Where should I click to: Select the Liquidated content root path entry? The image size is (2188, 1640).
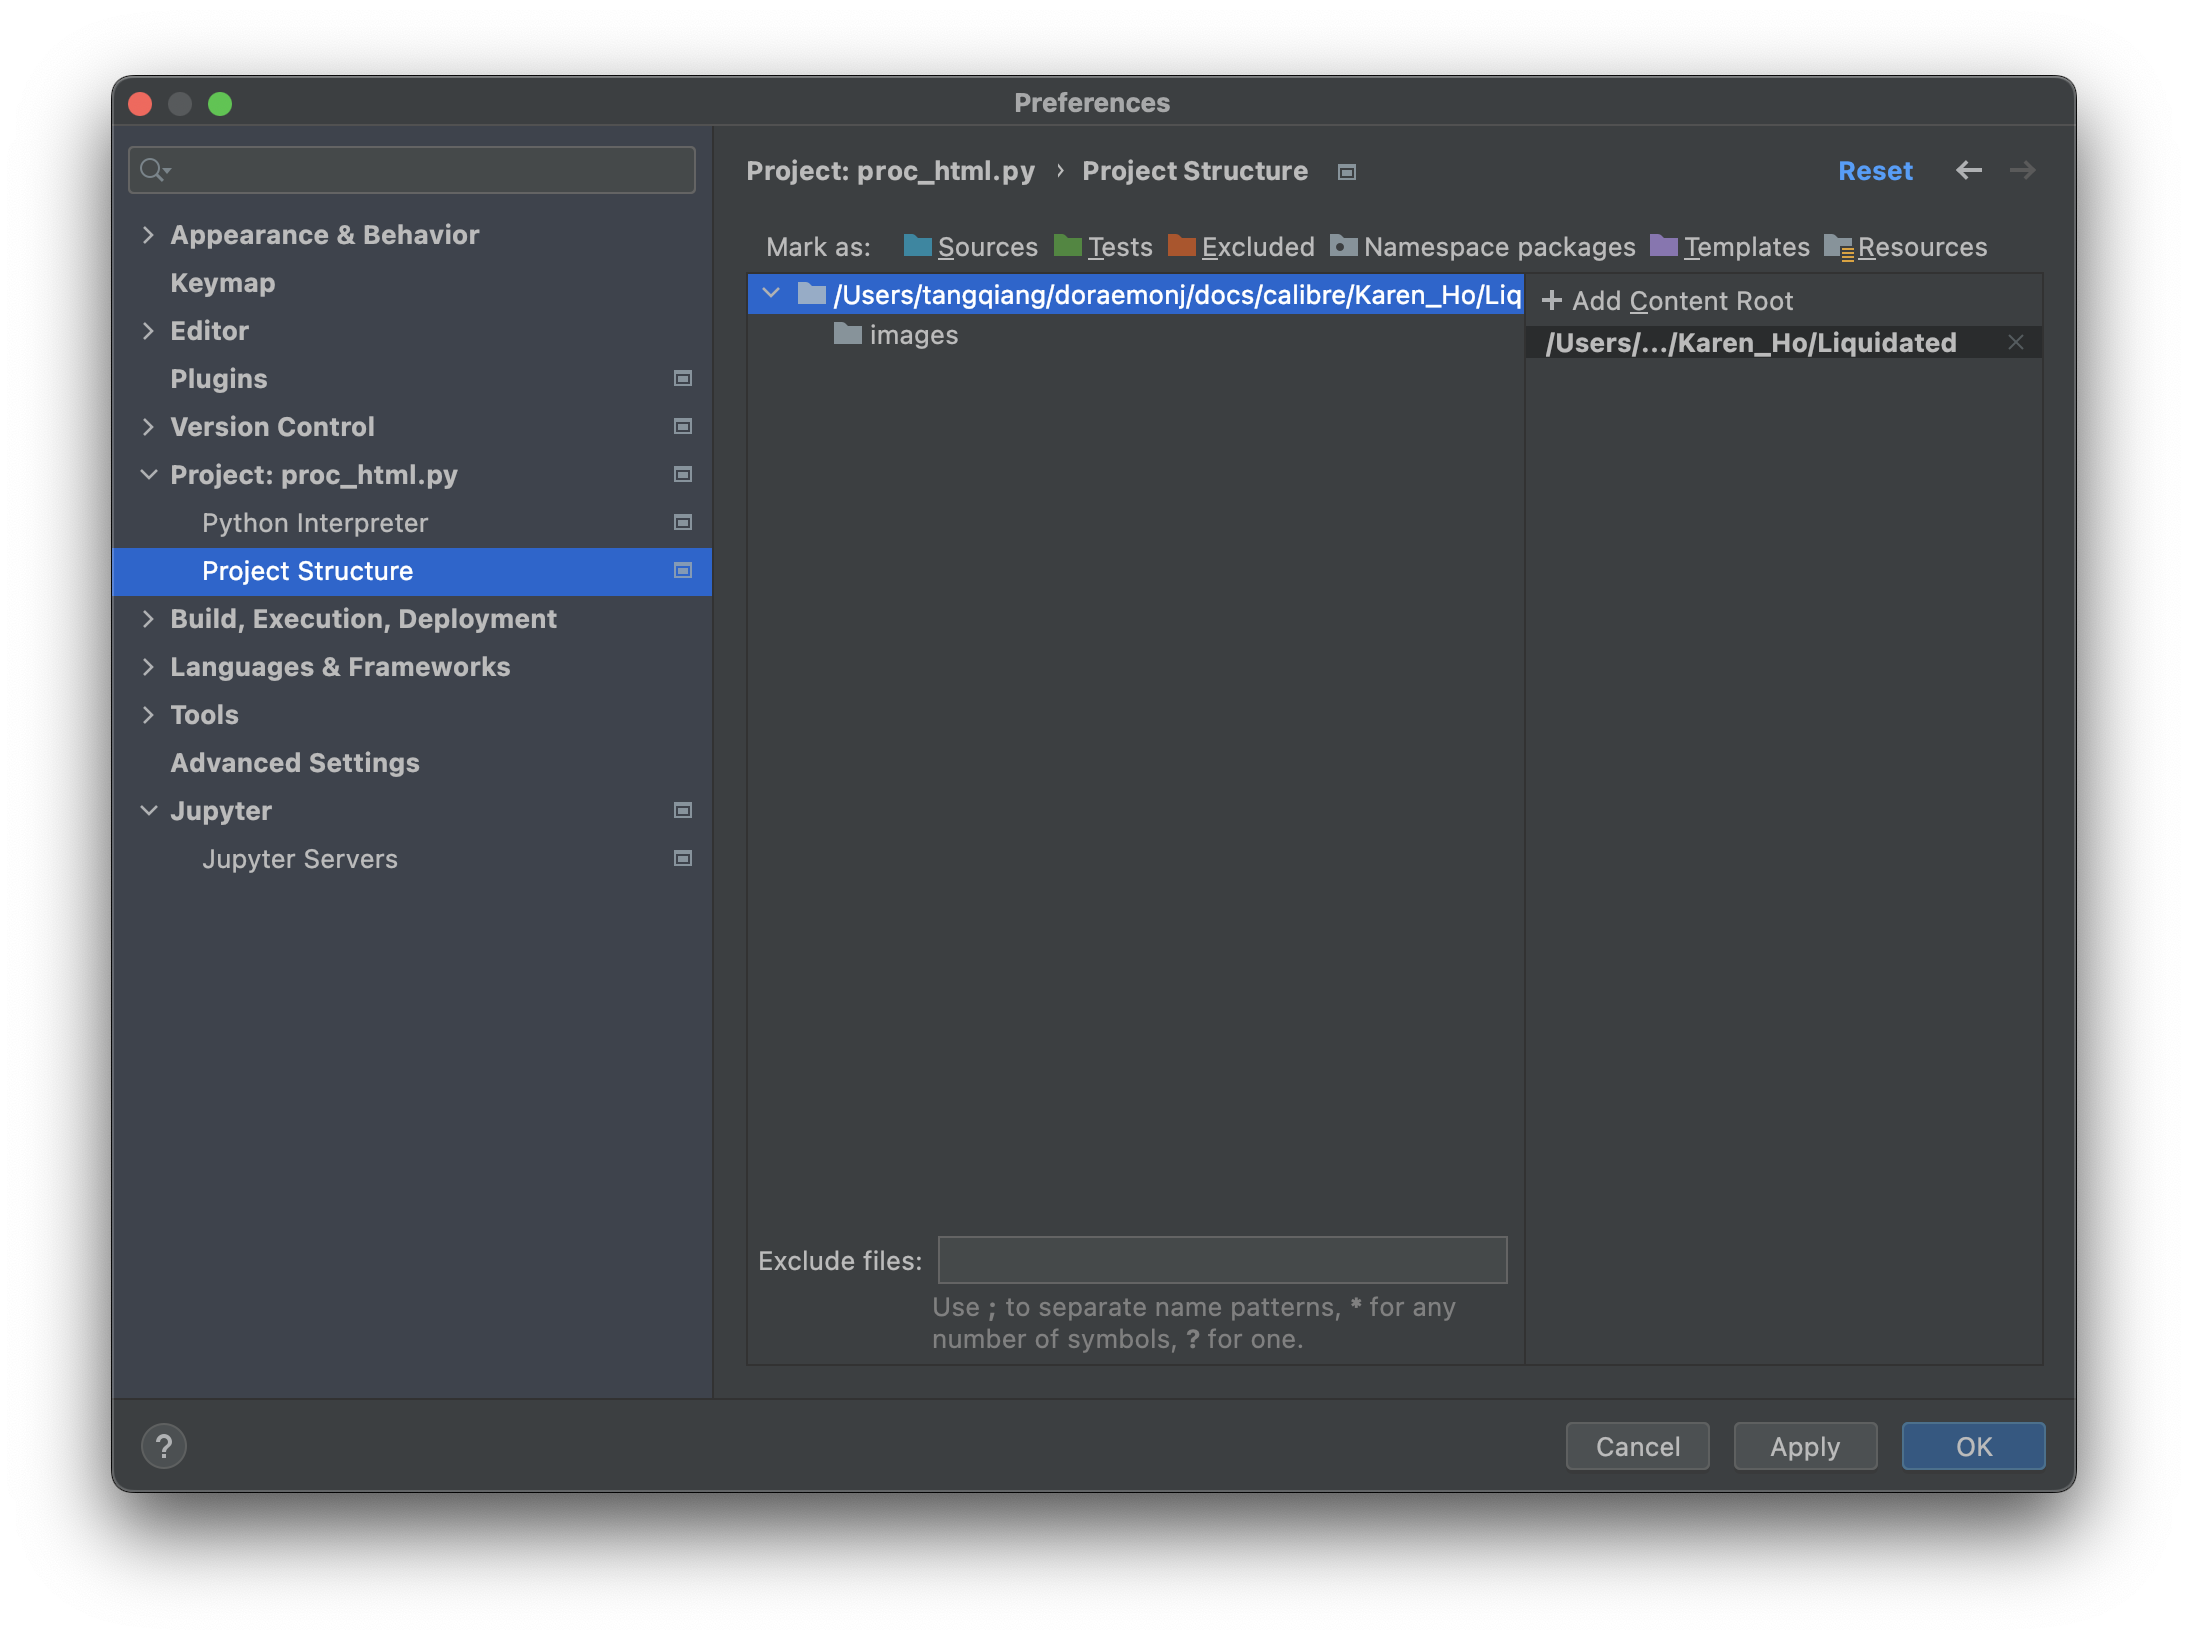1749,342
